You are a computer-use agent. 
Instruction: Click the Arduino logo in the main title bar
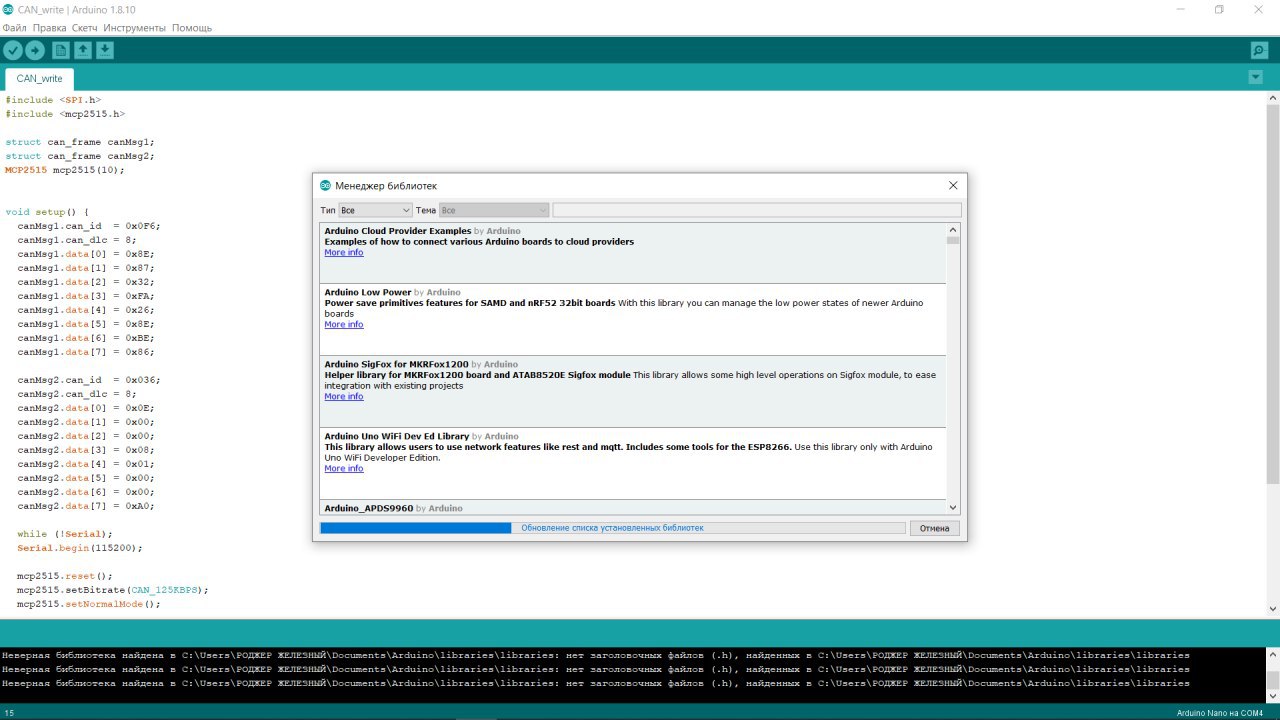(x=8, y=9)
